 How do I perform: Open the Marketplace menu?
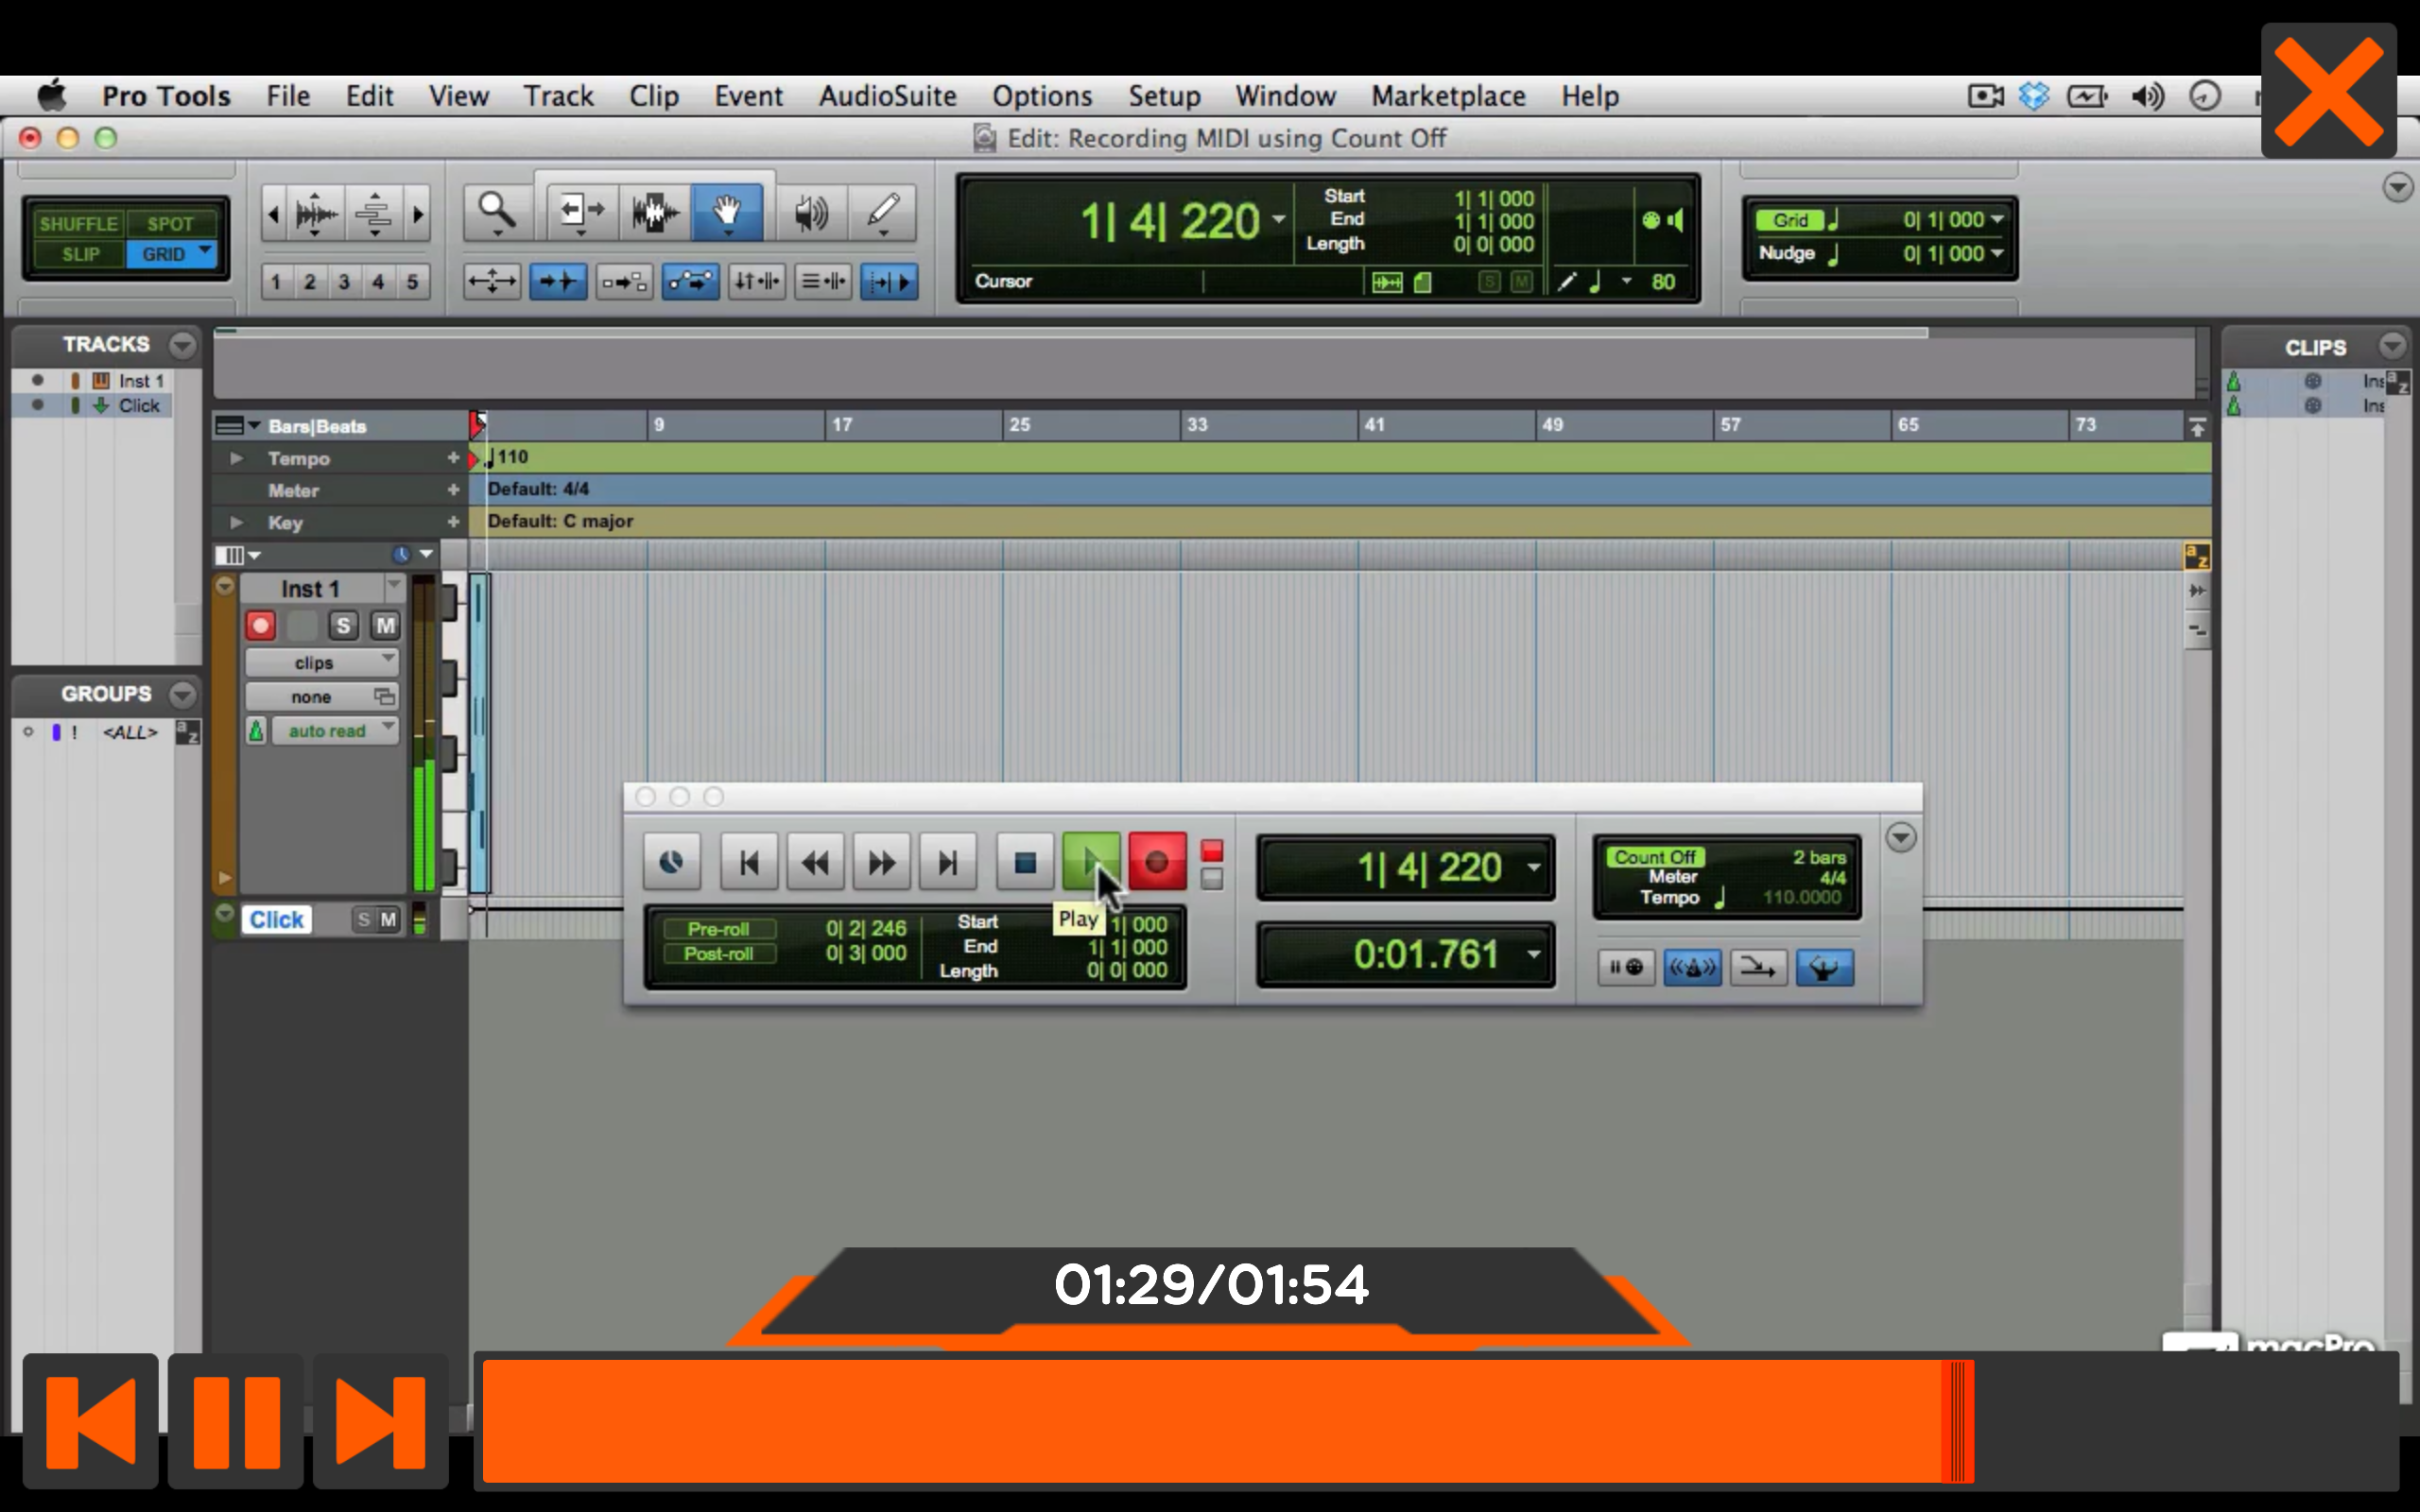pos(1449,95)
